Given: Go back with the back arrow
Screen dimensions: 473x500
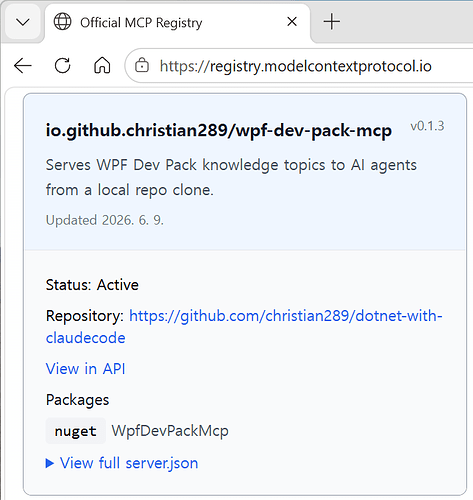Looking at the screenshot, I should tap(23, 65).
